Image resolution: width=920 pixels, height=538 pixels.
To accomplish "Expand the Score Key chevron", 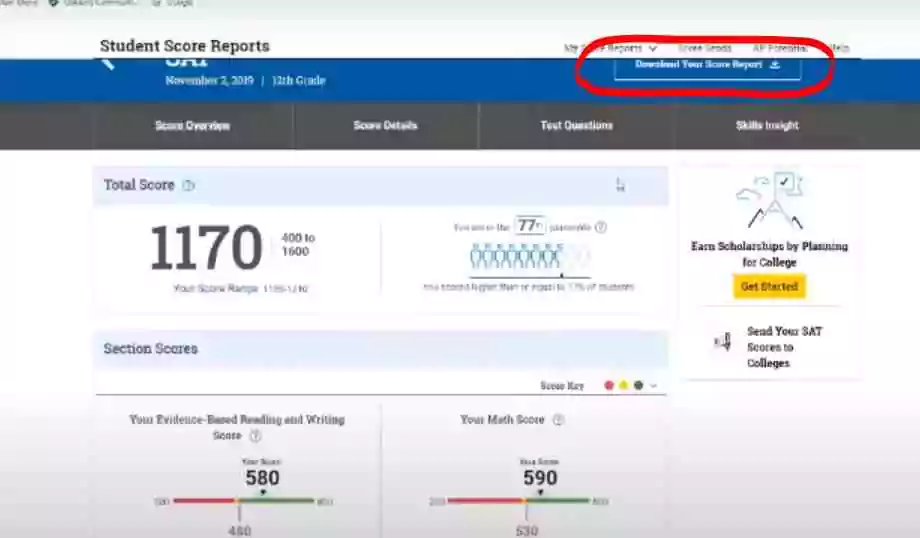I will click(654, 385).
